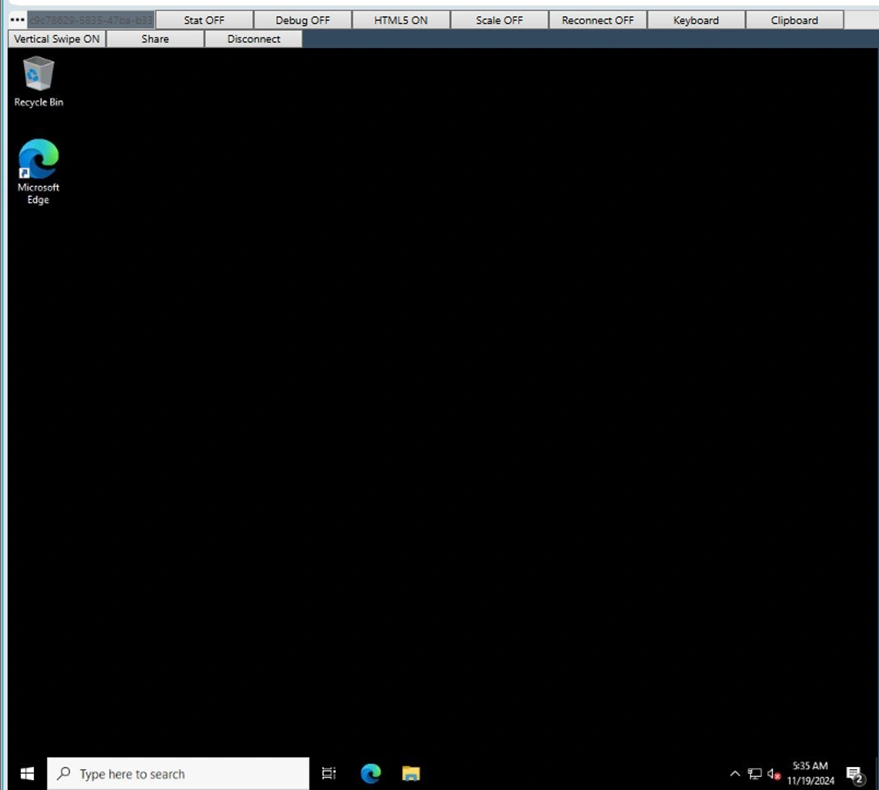Click the Type here to search box

178,774
